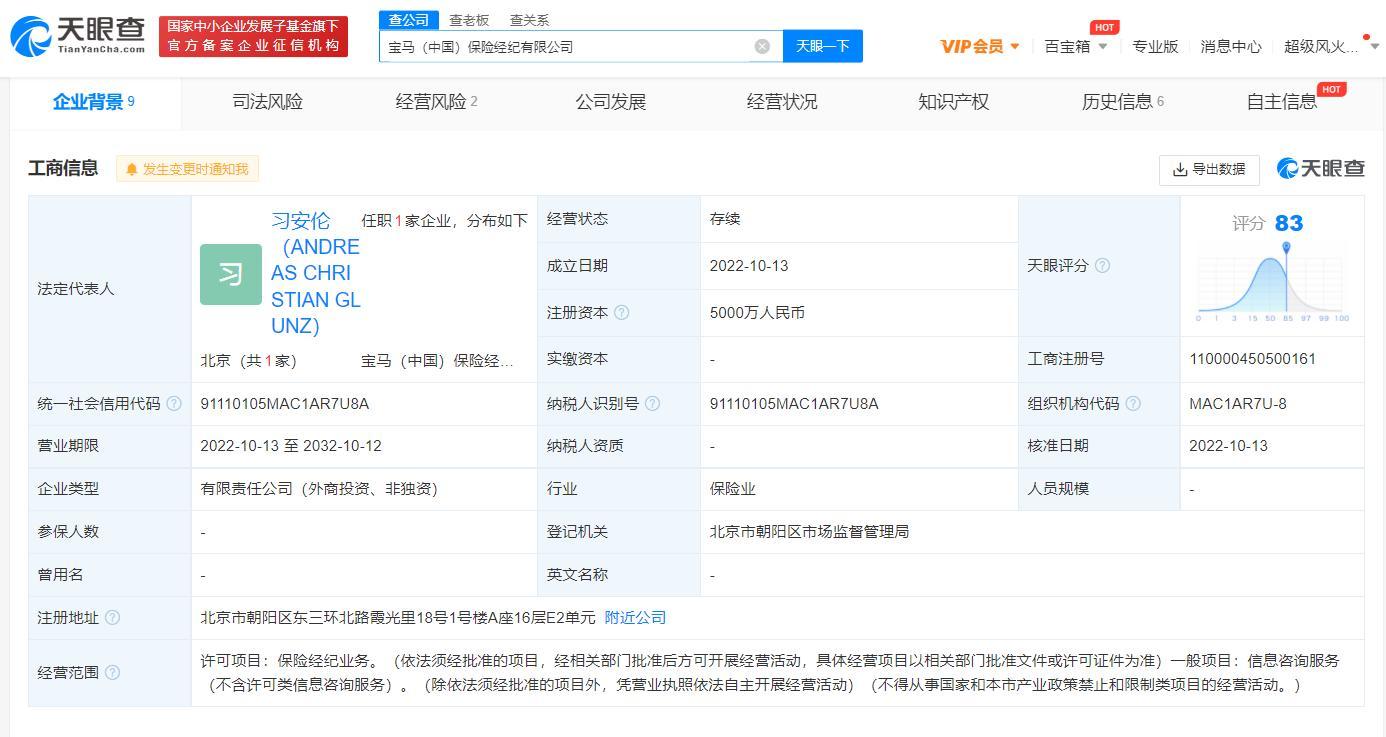
Task: Select the 知识产权 tab
Action: (x=953, y=102)
